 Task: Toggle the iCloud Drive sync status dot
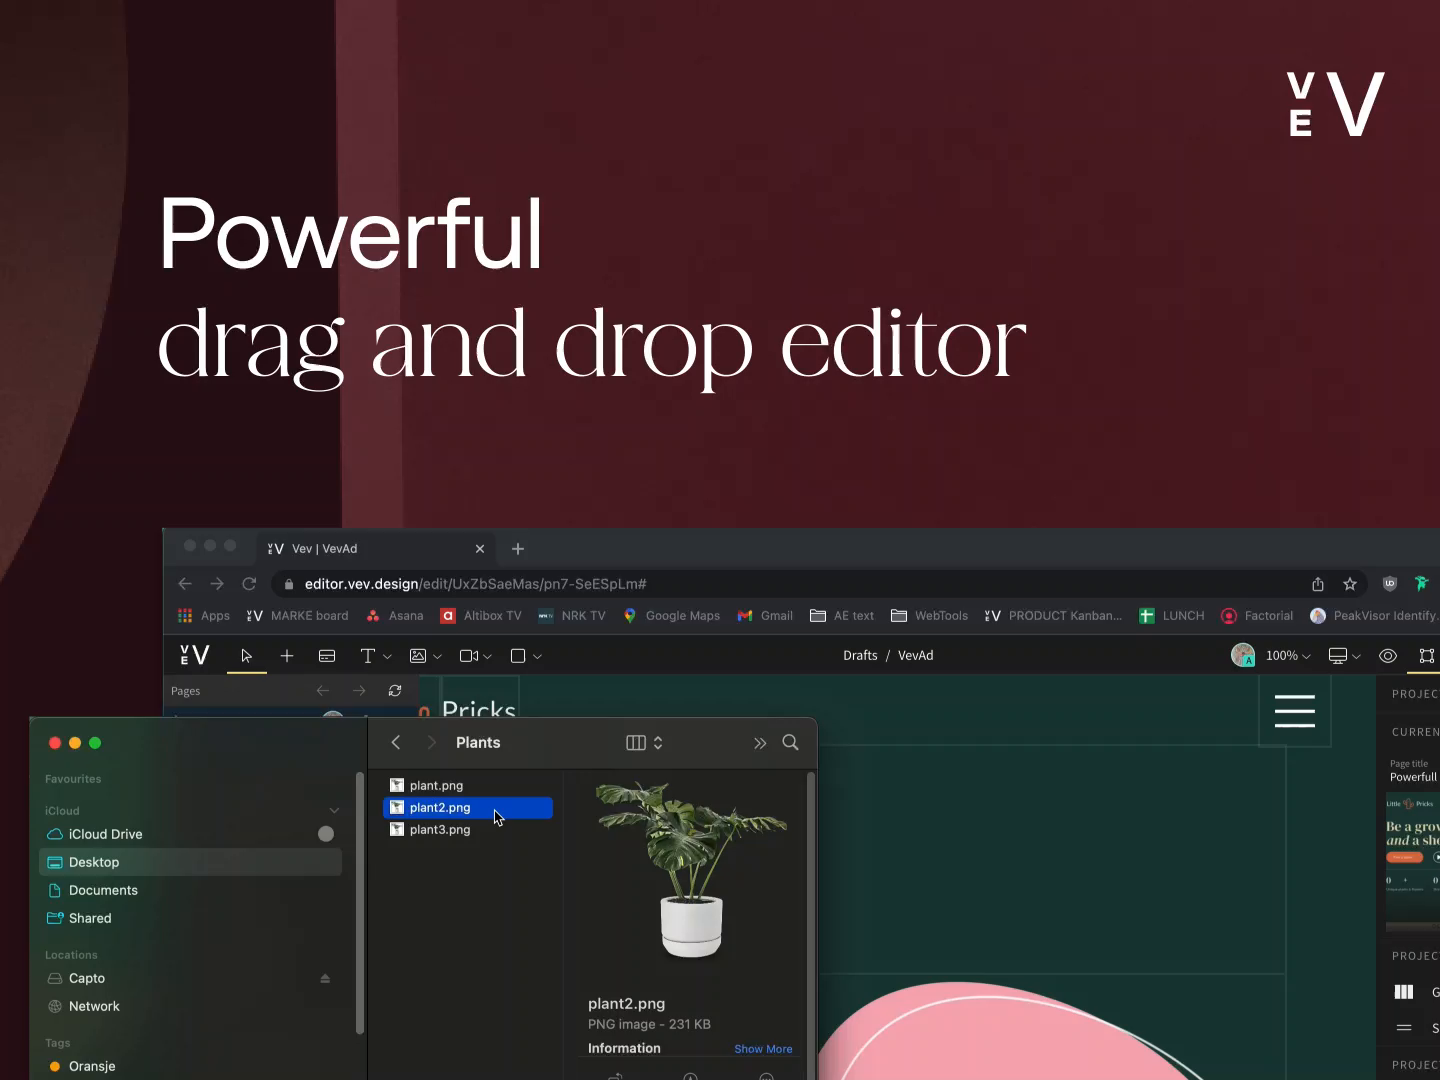[x=325, y=834]
